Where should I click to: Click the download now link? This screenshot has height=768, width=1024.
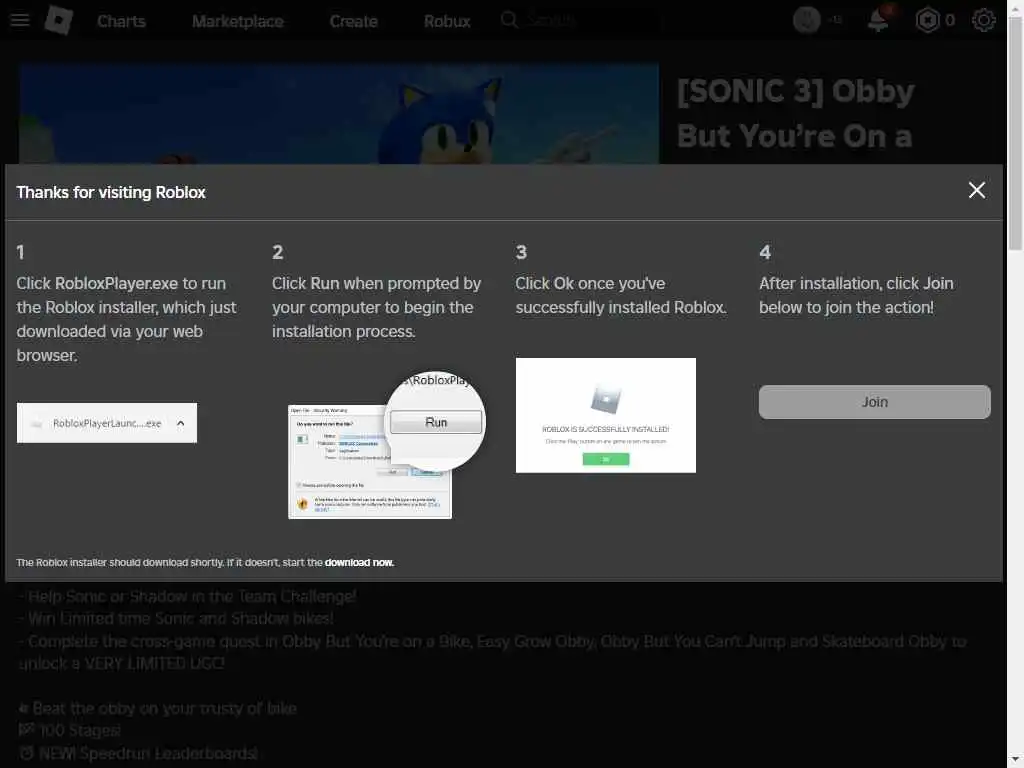(359, 562)
